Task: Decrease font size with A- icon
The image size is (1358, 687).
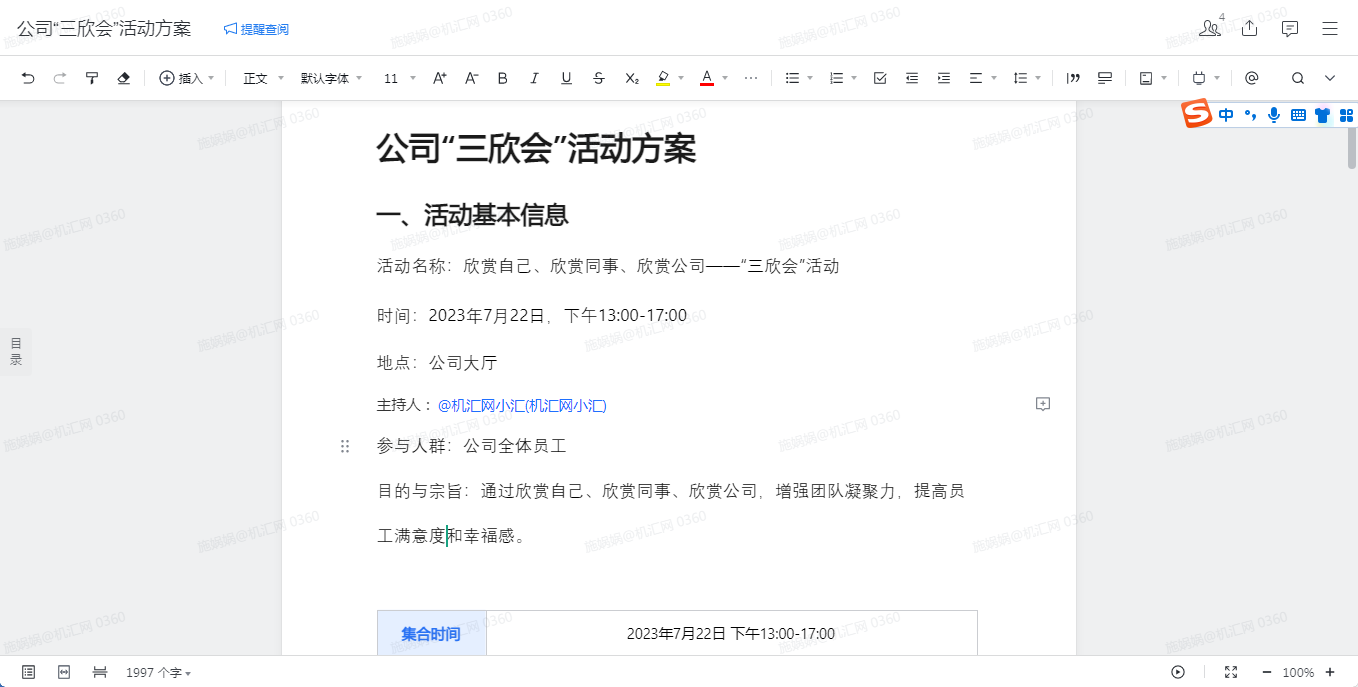Action: point(472,78)
